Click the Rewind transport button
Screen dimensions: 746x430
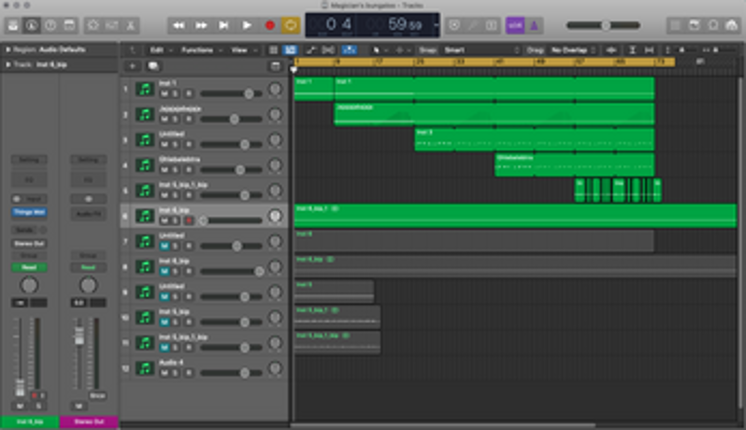click(x=178, y=25)
